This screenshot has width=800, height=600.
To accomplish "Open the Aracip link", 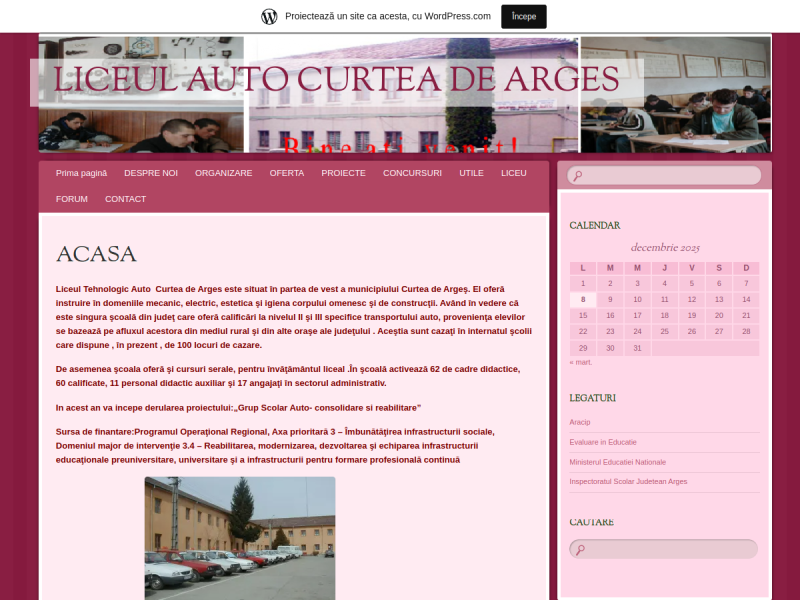I will click(579, 421).
